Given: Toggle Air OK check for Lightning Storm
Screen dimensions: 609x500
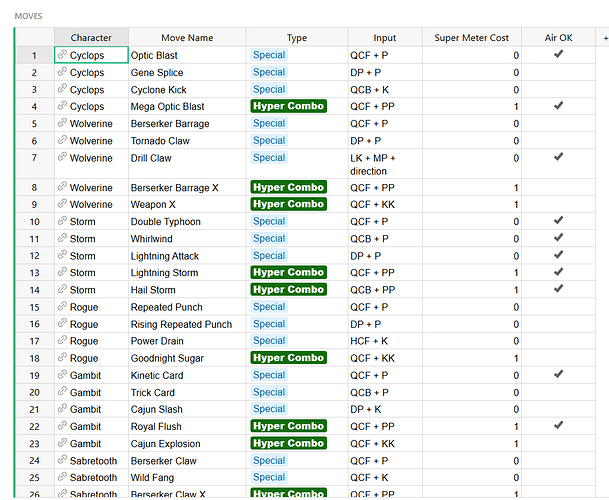Looking at the screenshot, I should coord(559,272).
